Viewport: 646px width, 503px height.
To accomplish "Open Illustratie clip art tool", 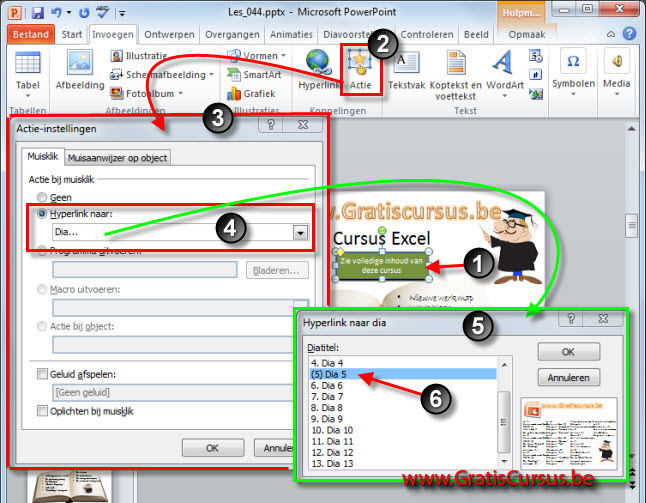I will pyautogui.click(x=139, y=56).
